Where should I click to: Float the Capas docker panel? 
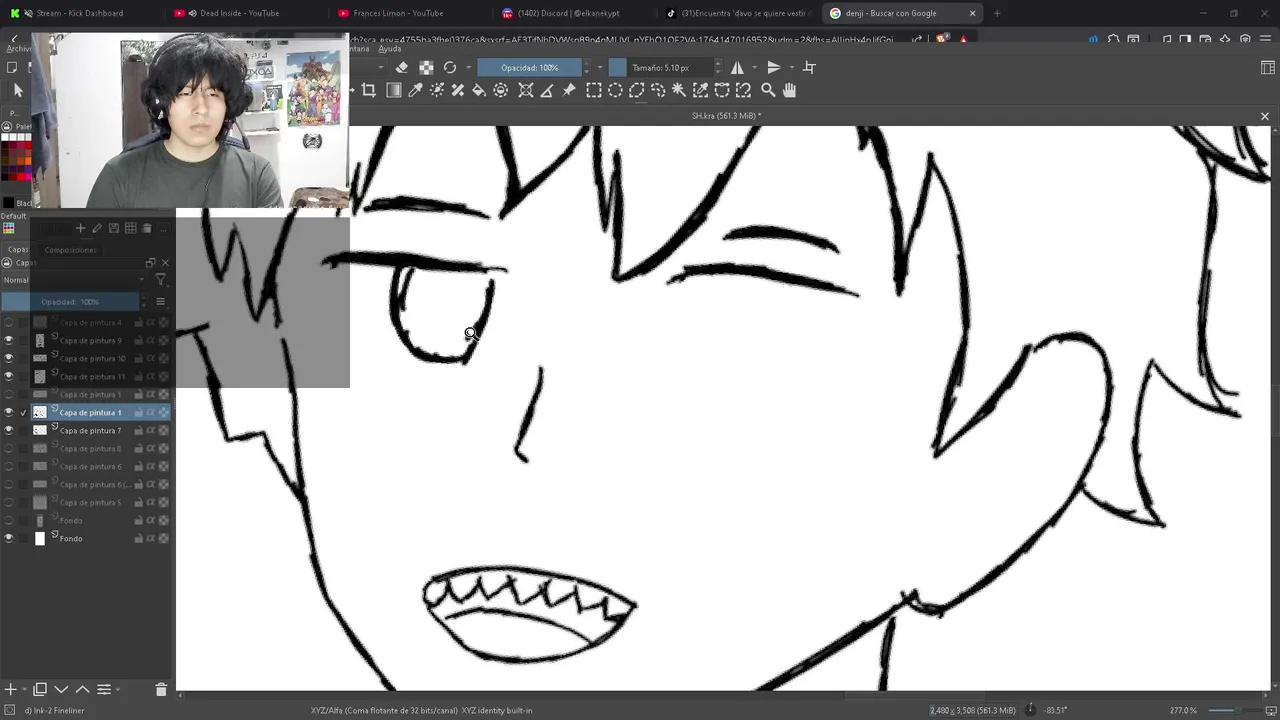click(151, 263)
